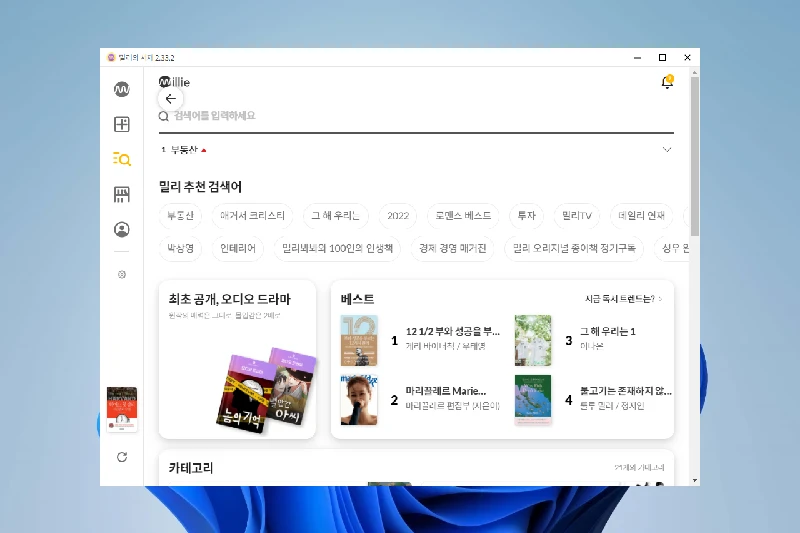Open the piano-key library icon in sidebar

pos(121,194)
